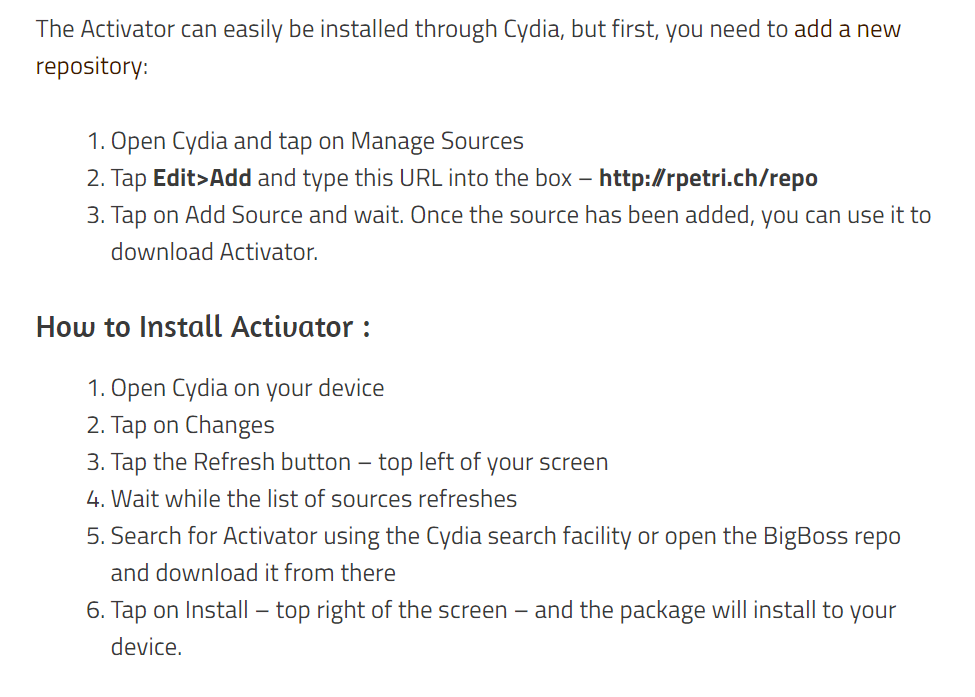Click the words "Manage Sources" in step one
975x697 pixels.
coord(437,141)
